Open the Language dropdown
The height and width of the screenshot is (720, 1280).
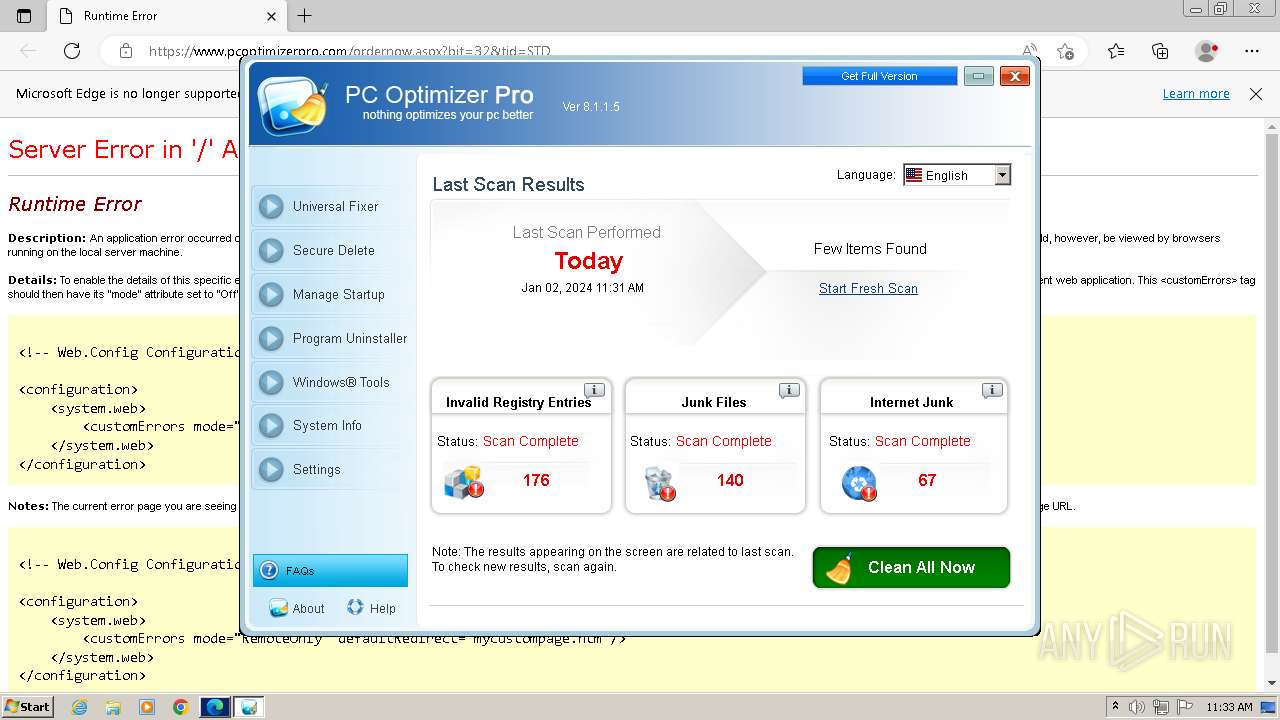pyautogui.click(x=957, y=175)
